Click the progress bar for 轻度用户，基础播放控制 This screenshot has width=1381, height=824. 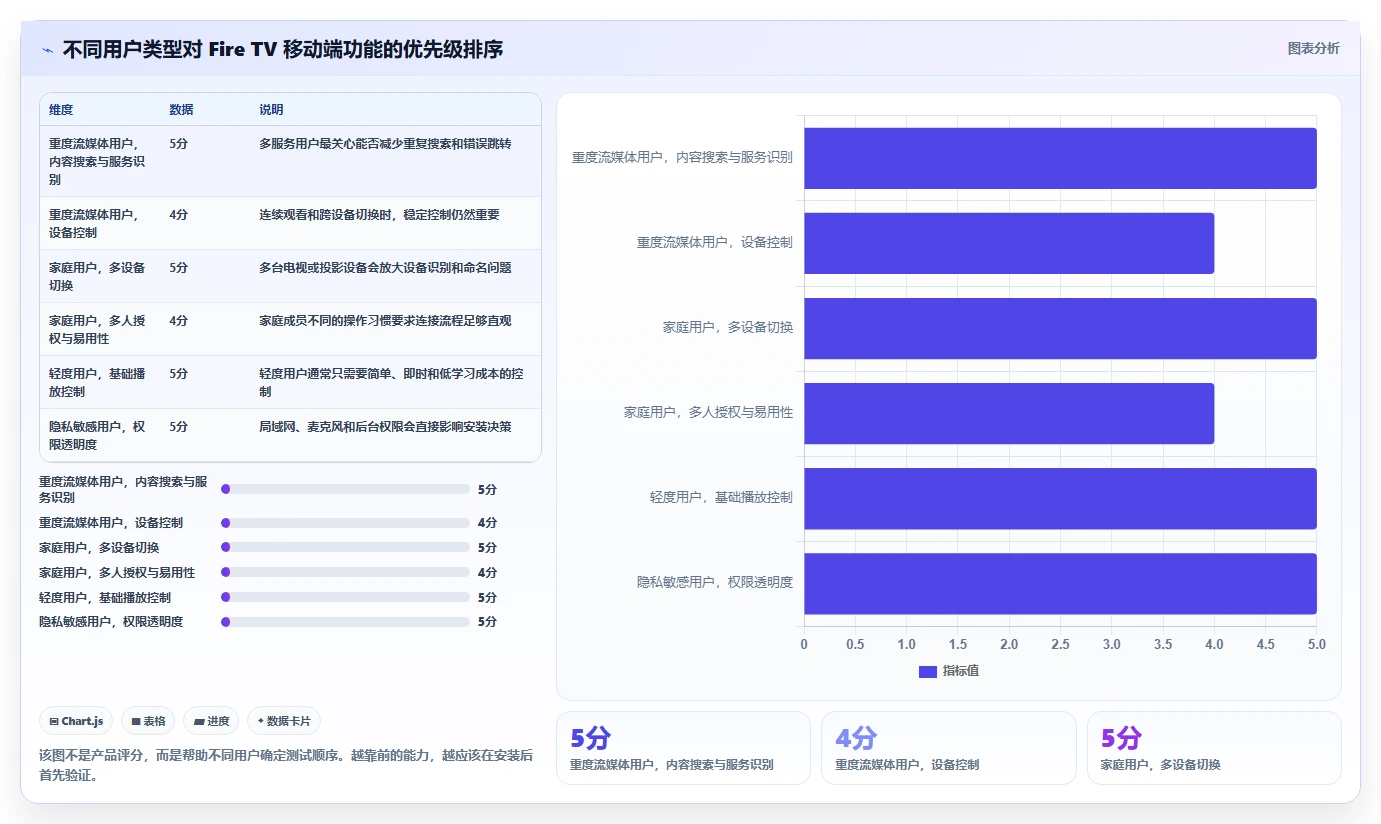345,598
